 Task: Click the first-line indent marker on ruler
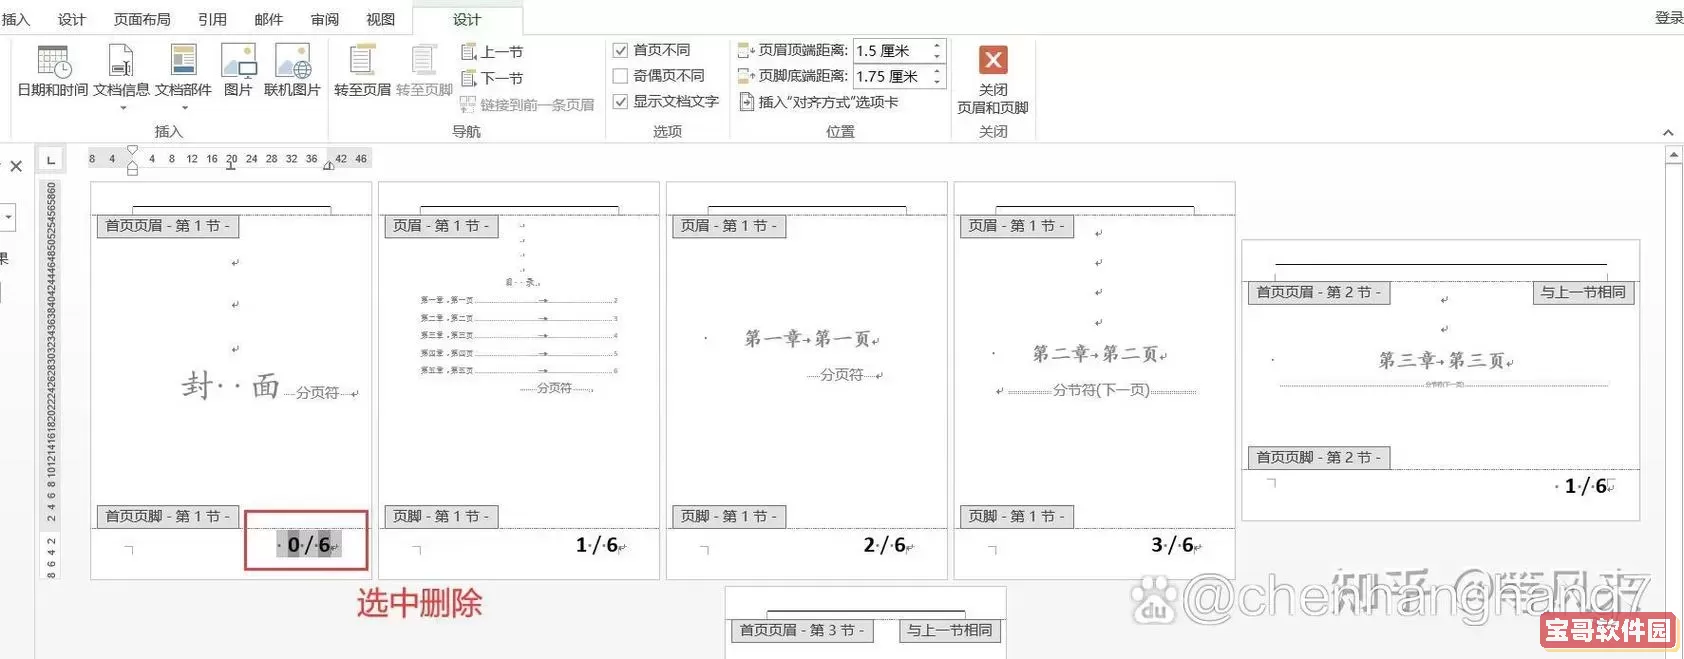click(x=132, y=151)
